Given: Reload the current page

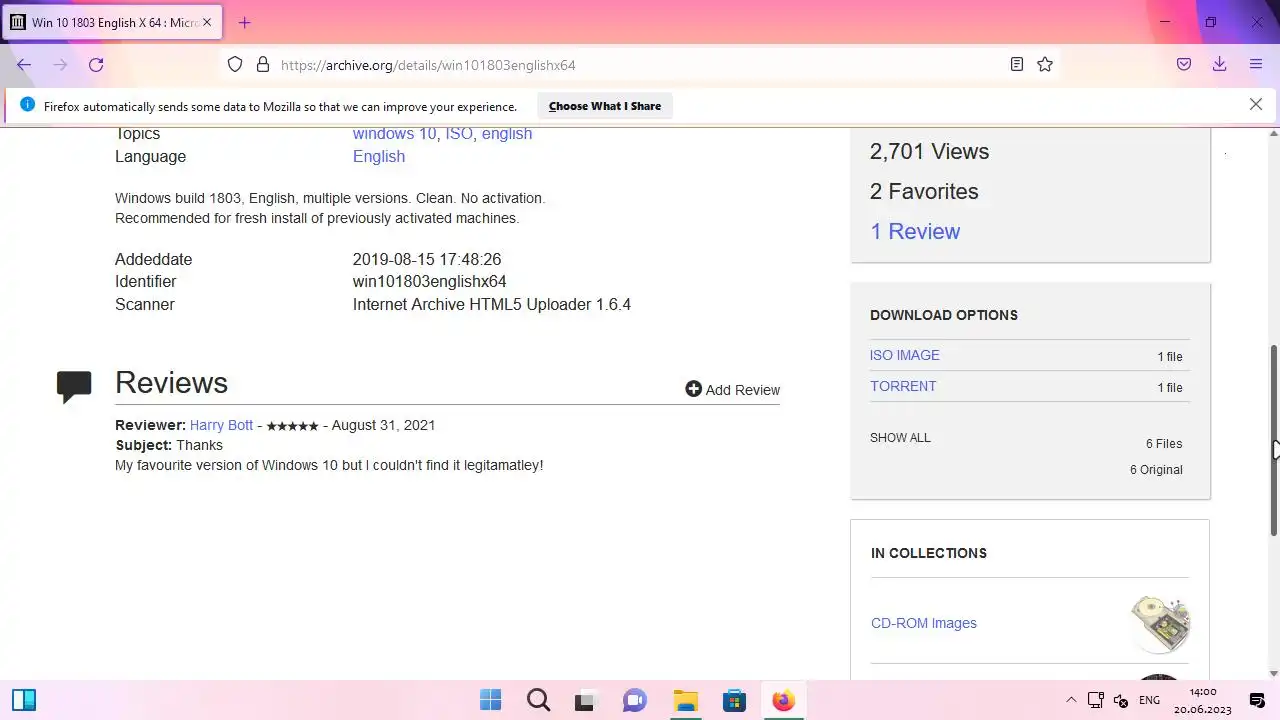Looking at the screenshot, I should 96,65.
